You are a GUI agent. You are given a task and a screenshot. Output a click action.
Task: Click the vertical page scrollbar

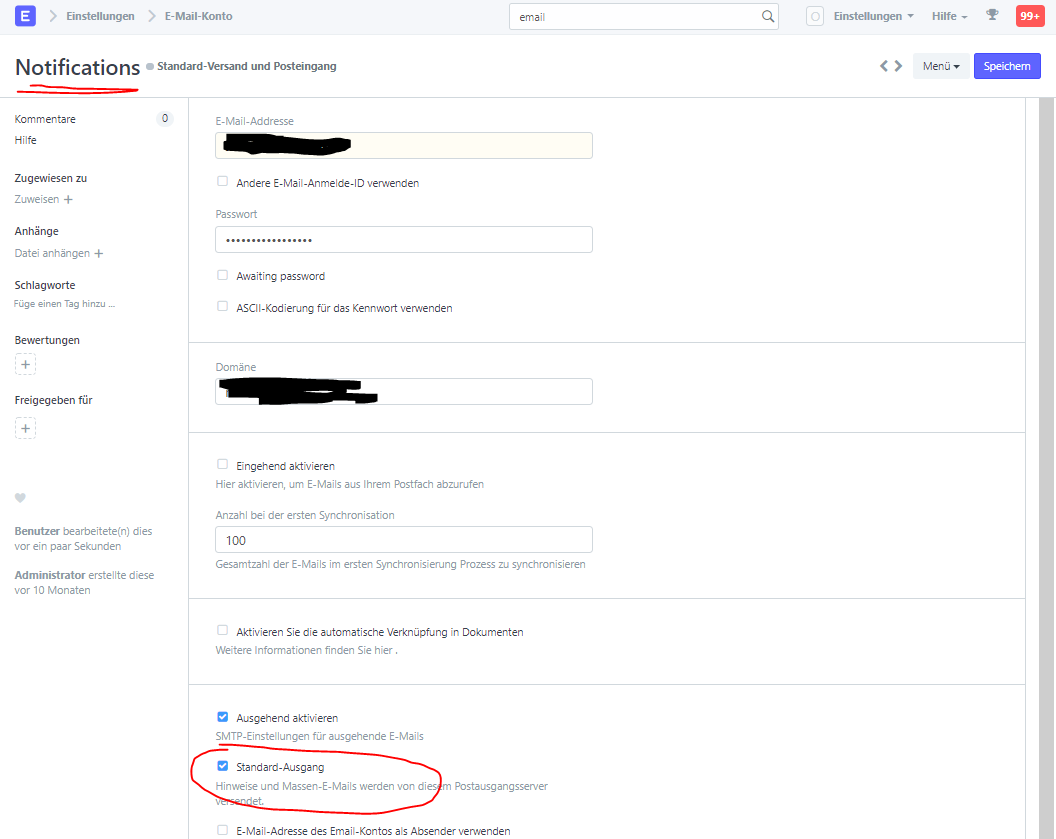pos(1047,468)
